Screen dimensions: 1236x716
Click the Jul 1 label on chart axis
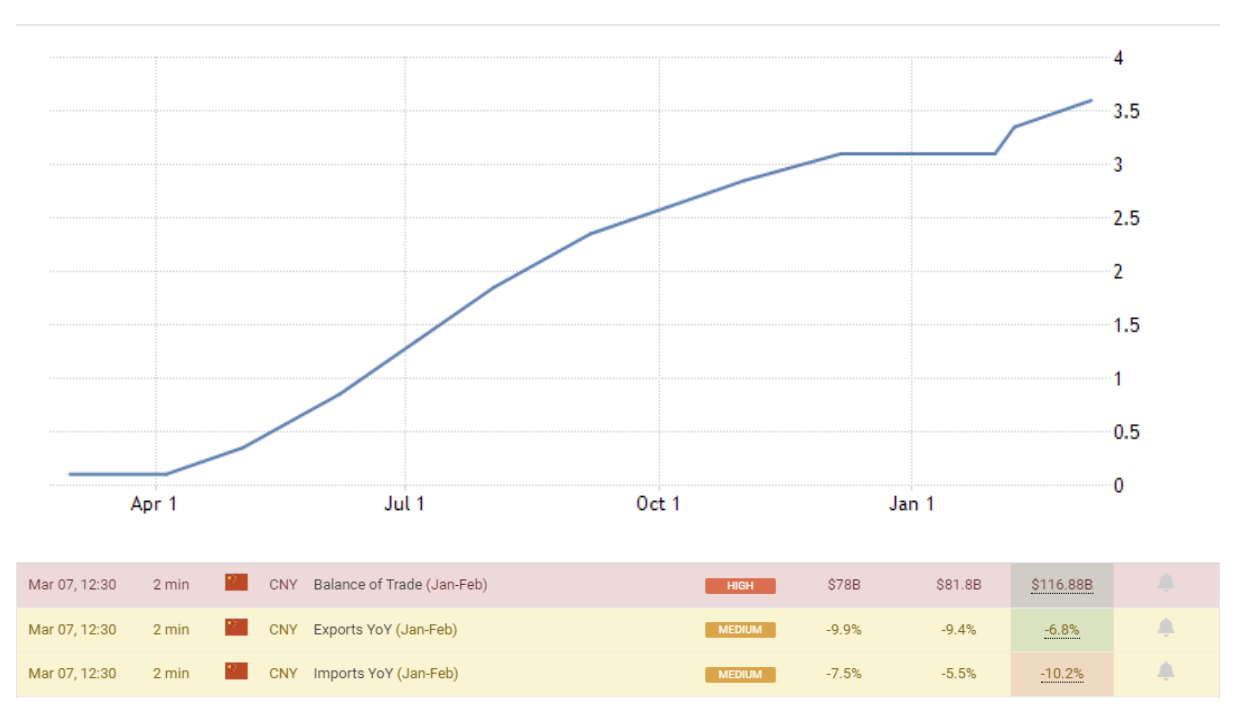[x=404, y=504]
